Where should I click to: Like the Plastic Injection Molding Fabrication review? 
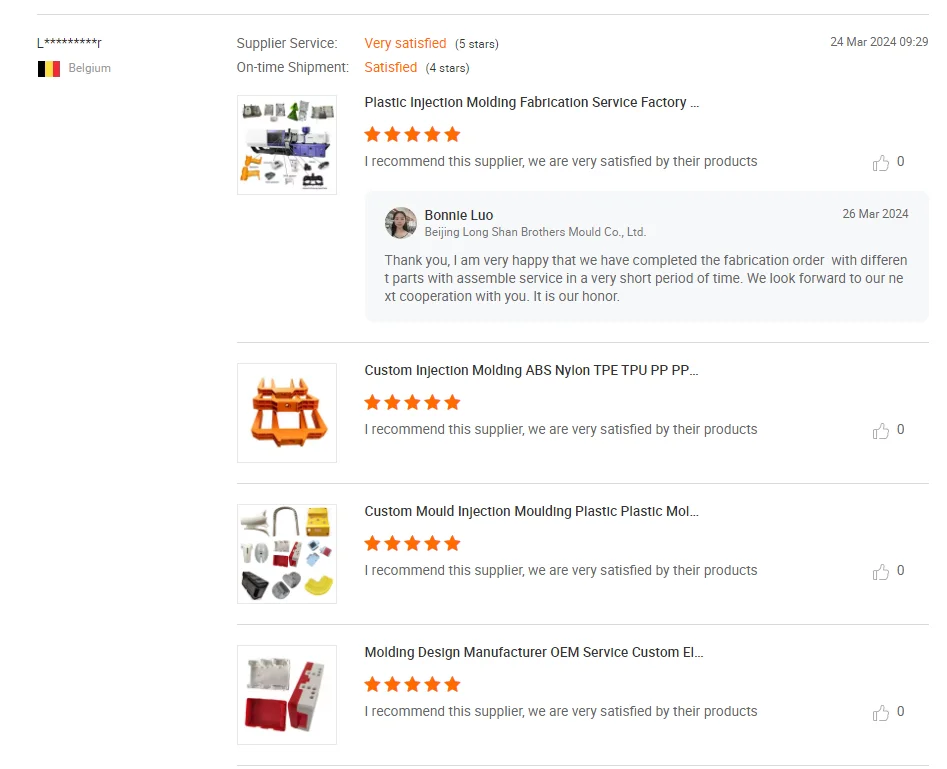coord(881,162)
